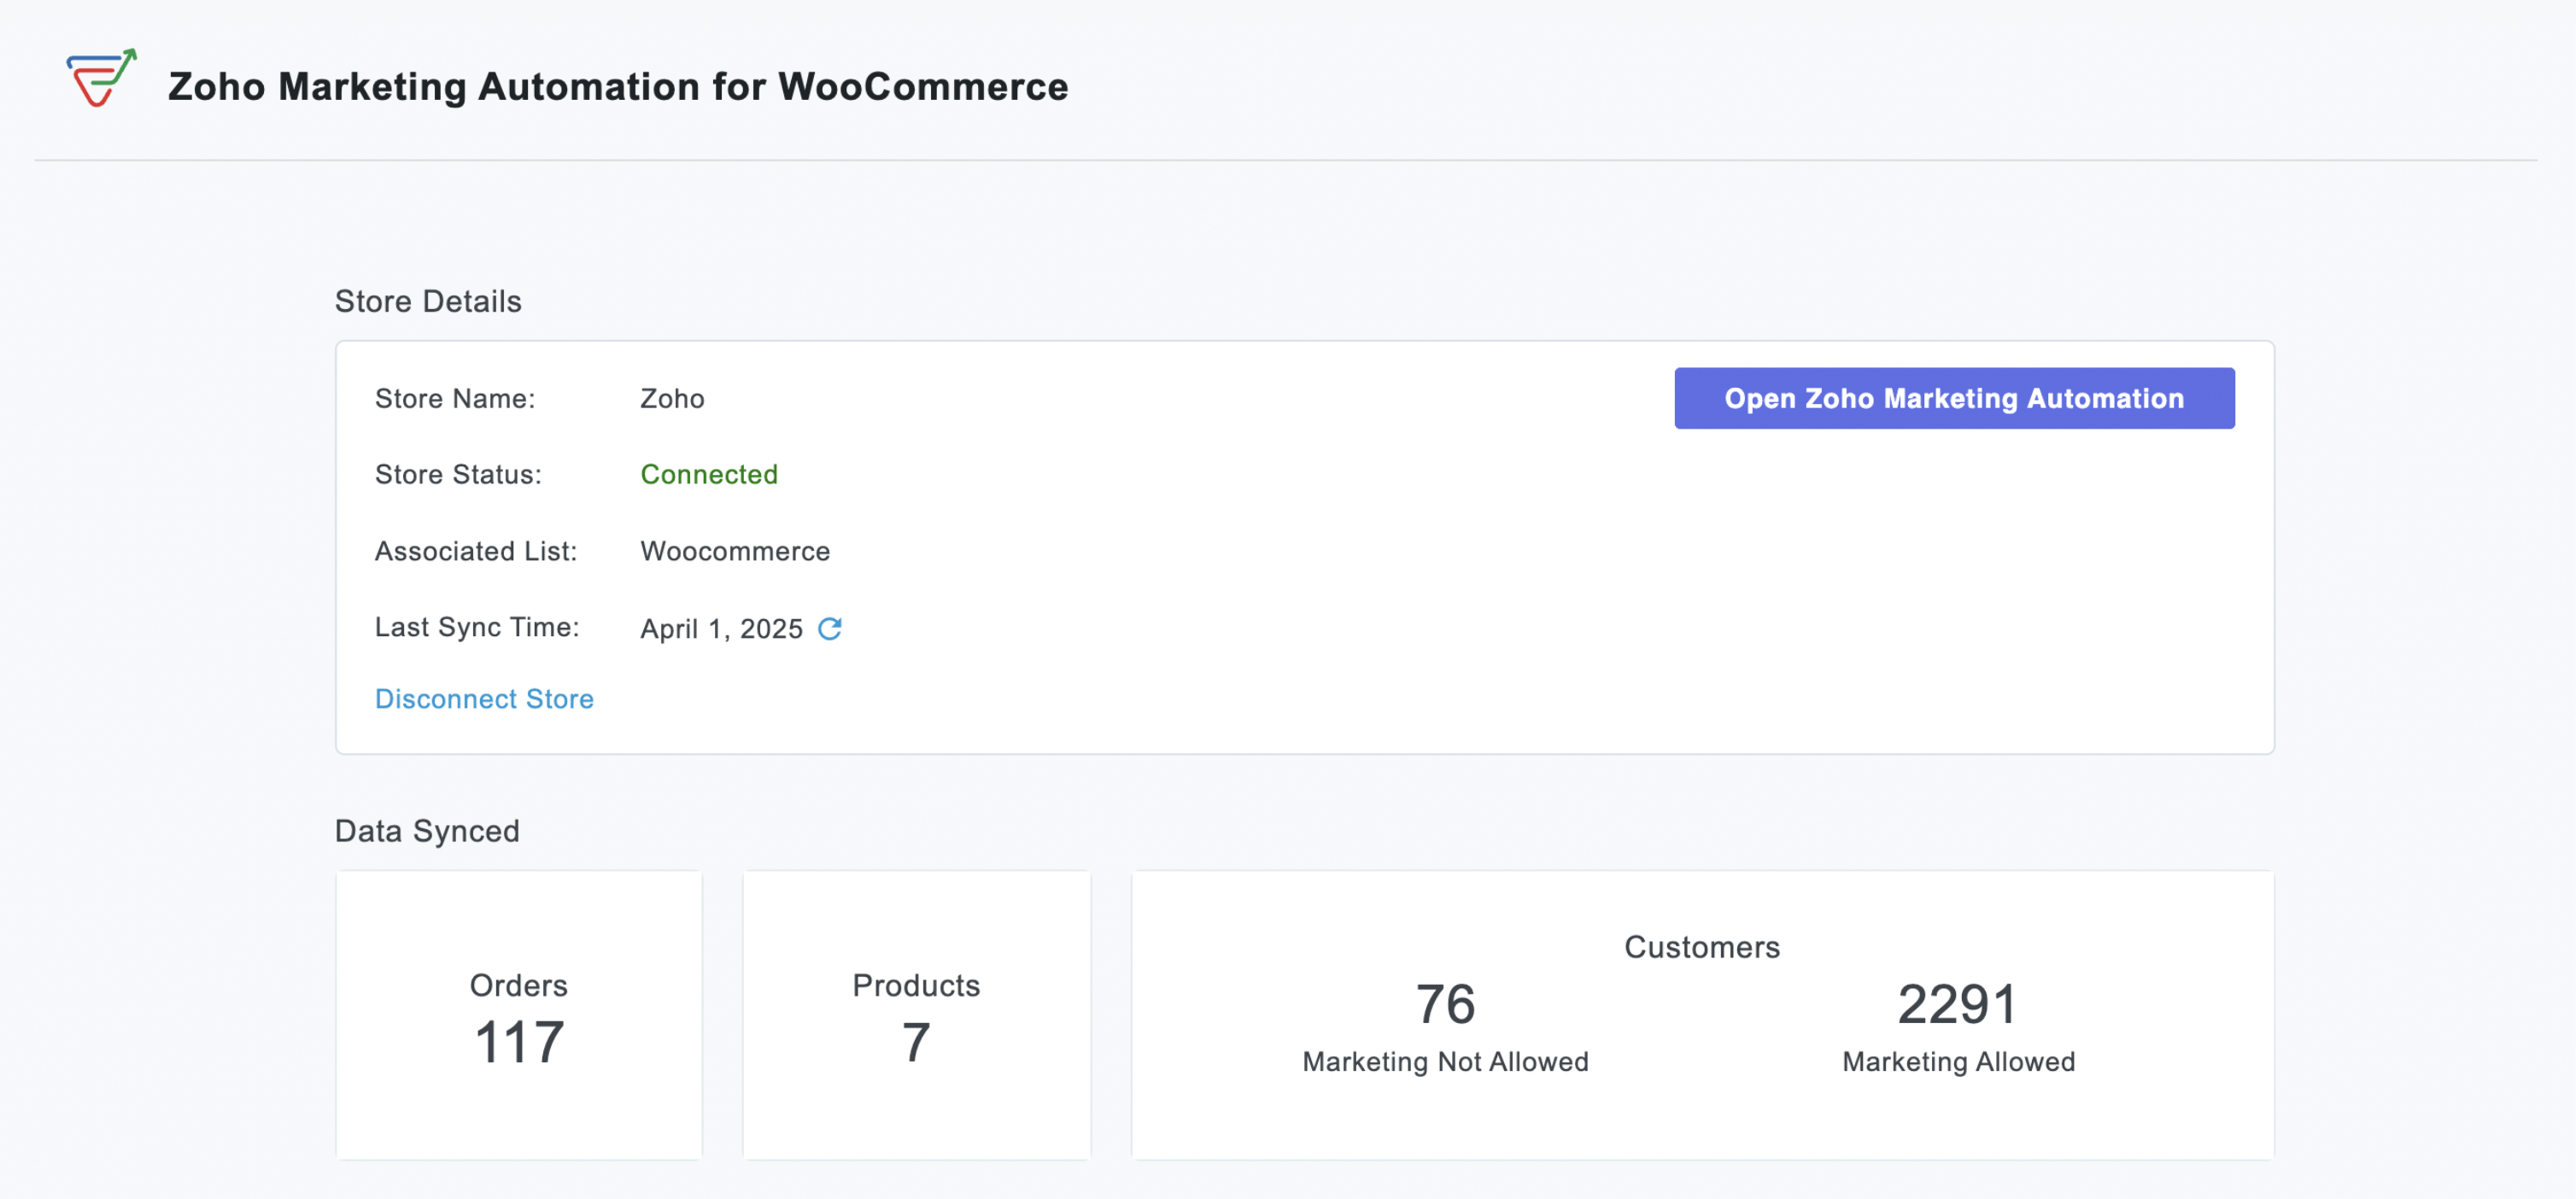Click the Orders number 117
This screenshot has height=1199, width=2576.
(x=518, y=1042)
